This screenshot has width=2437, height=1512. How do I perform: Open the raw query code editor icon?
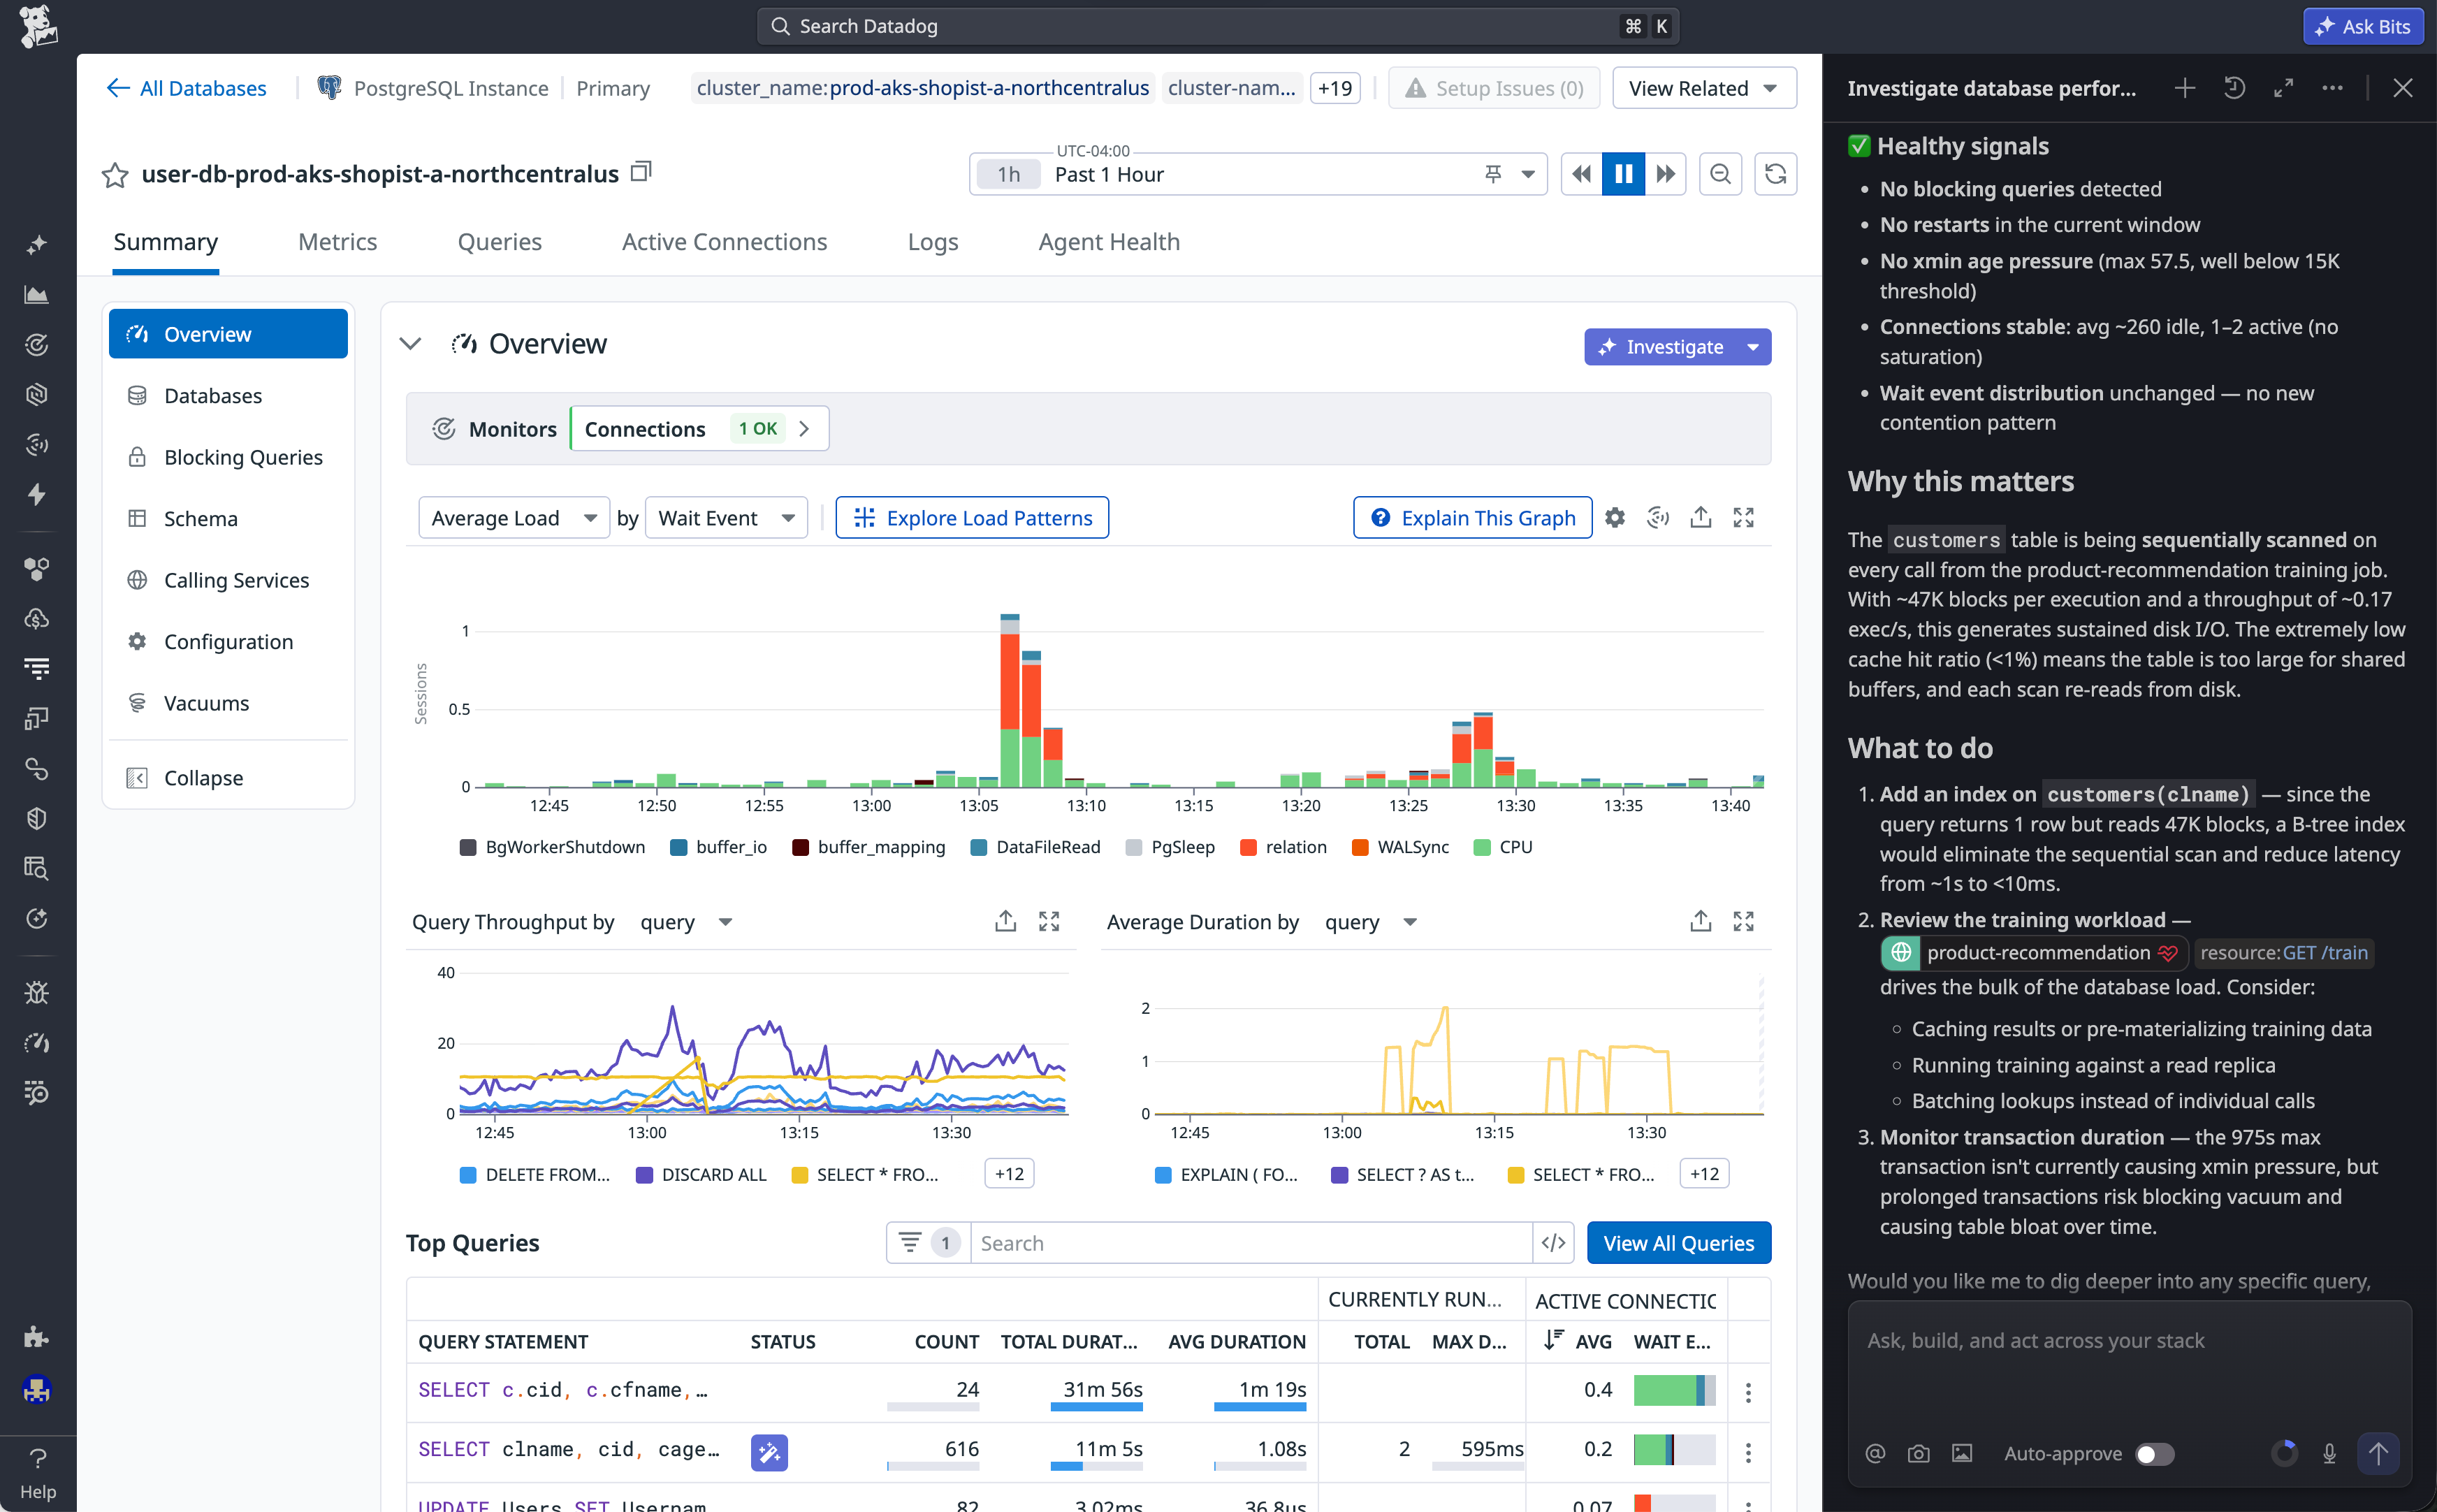tap(1553, 1243)
